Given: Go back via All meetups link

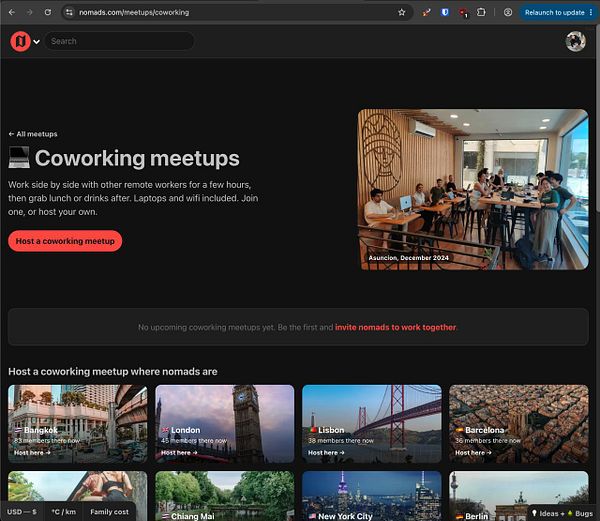Looking at the screenshot, I should tap(33, 134).
